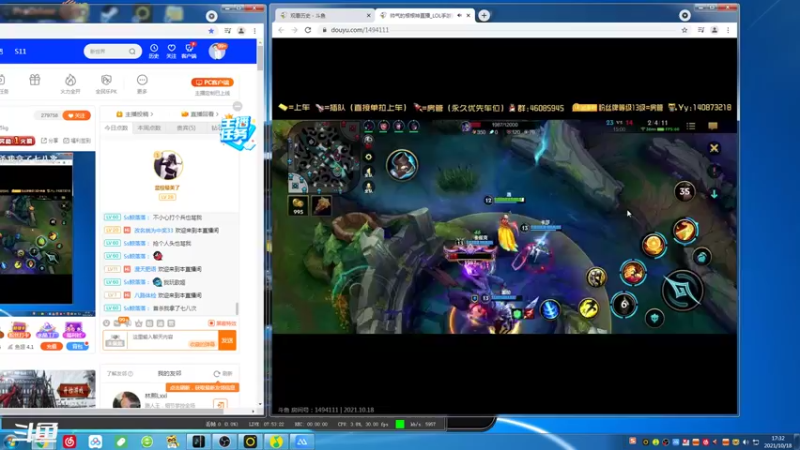This screenshot has width=800, height=450.
Task: Click the last chat message ending in 七八次
Action: pyautogui.click(x=174, y=308)
